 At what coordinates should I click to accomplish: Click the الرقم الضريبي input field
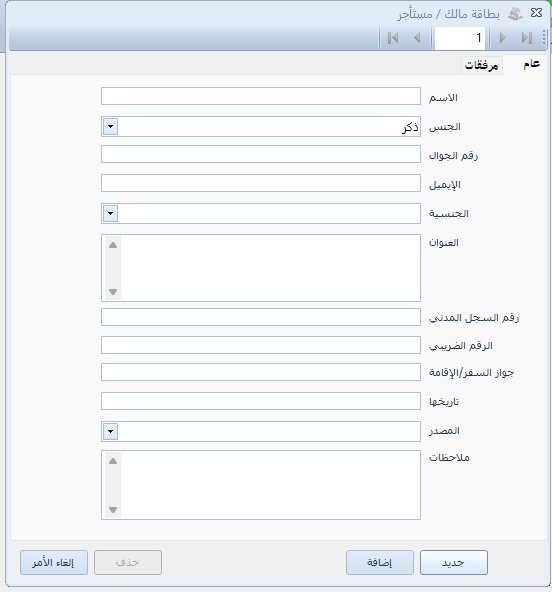pos(261,345)
